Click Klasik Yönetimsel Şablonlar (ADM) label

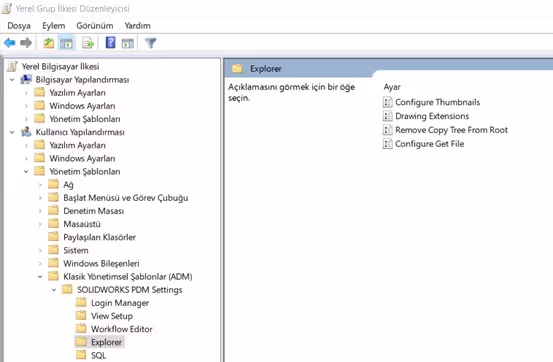tap(128, 276)
